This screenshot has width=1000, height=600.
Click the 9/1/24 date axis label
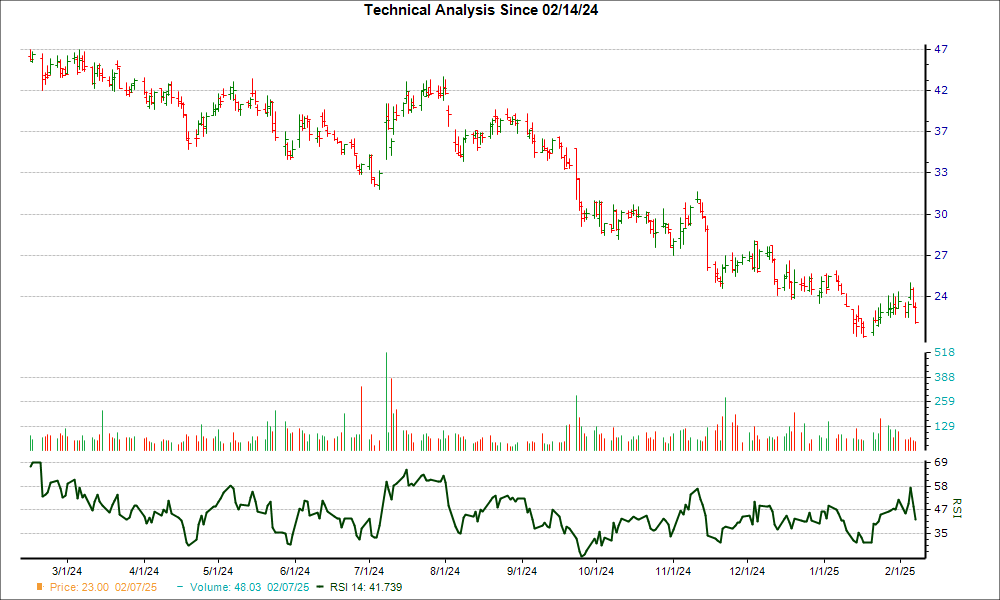522,571
